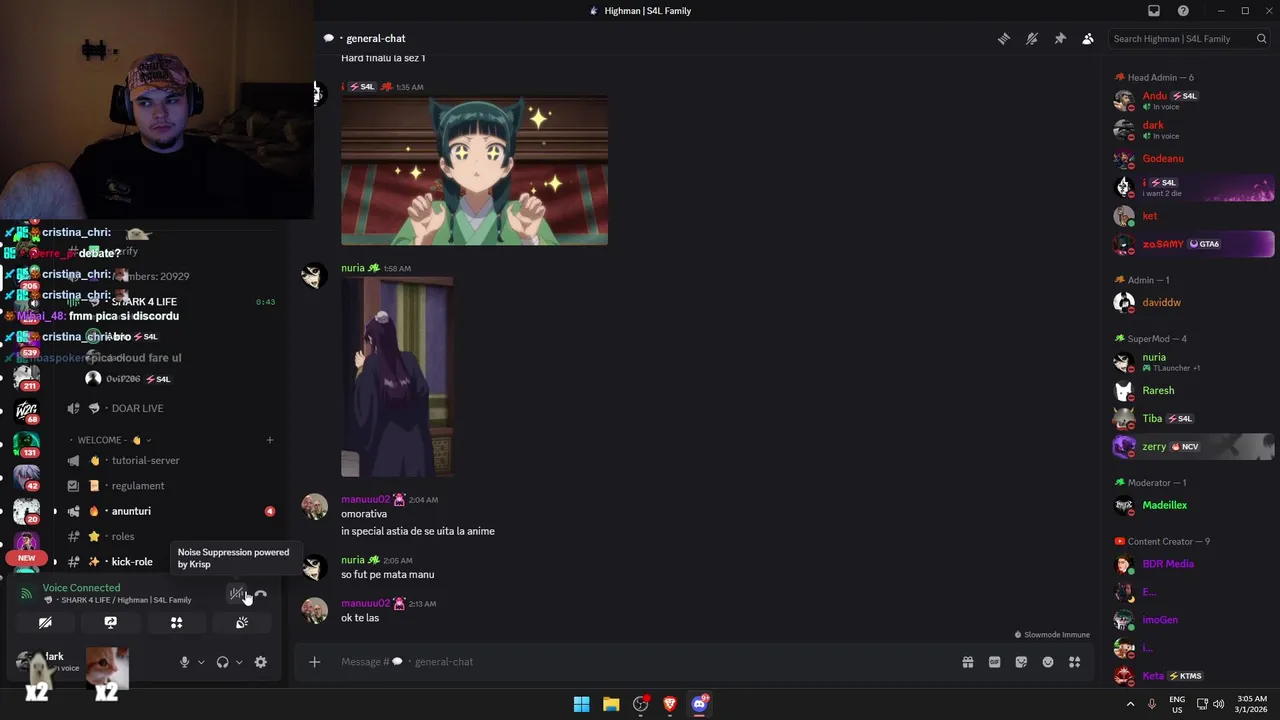
Task: Open the headphones output device dropdown arrow
Action: pos(239,662)
